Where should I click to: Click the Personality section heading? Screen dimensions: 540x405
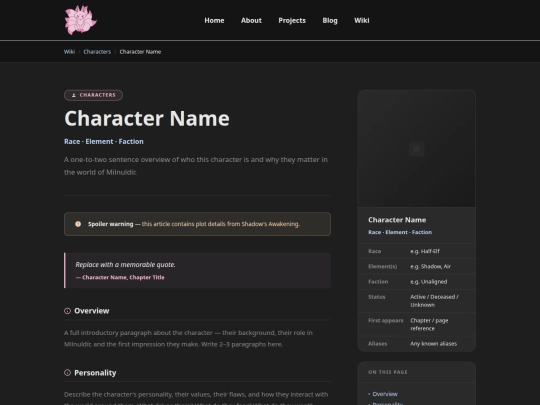[x=95, y=373]
